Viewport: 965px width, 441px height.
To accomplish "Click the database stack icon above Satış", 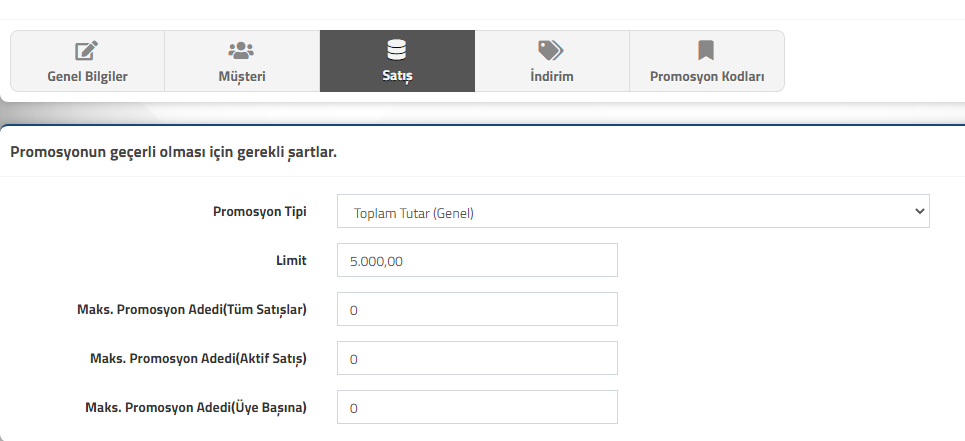I will pyautogui.click(x=397, y=50).
